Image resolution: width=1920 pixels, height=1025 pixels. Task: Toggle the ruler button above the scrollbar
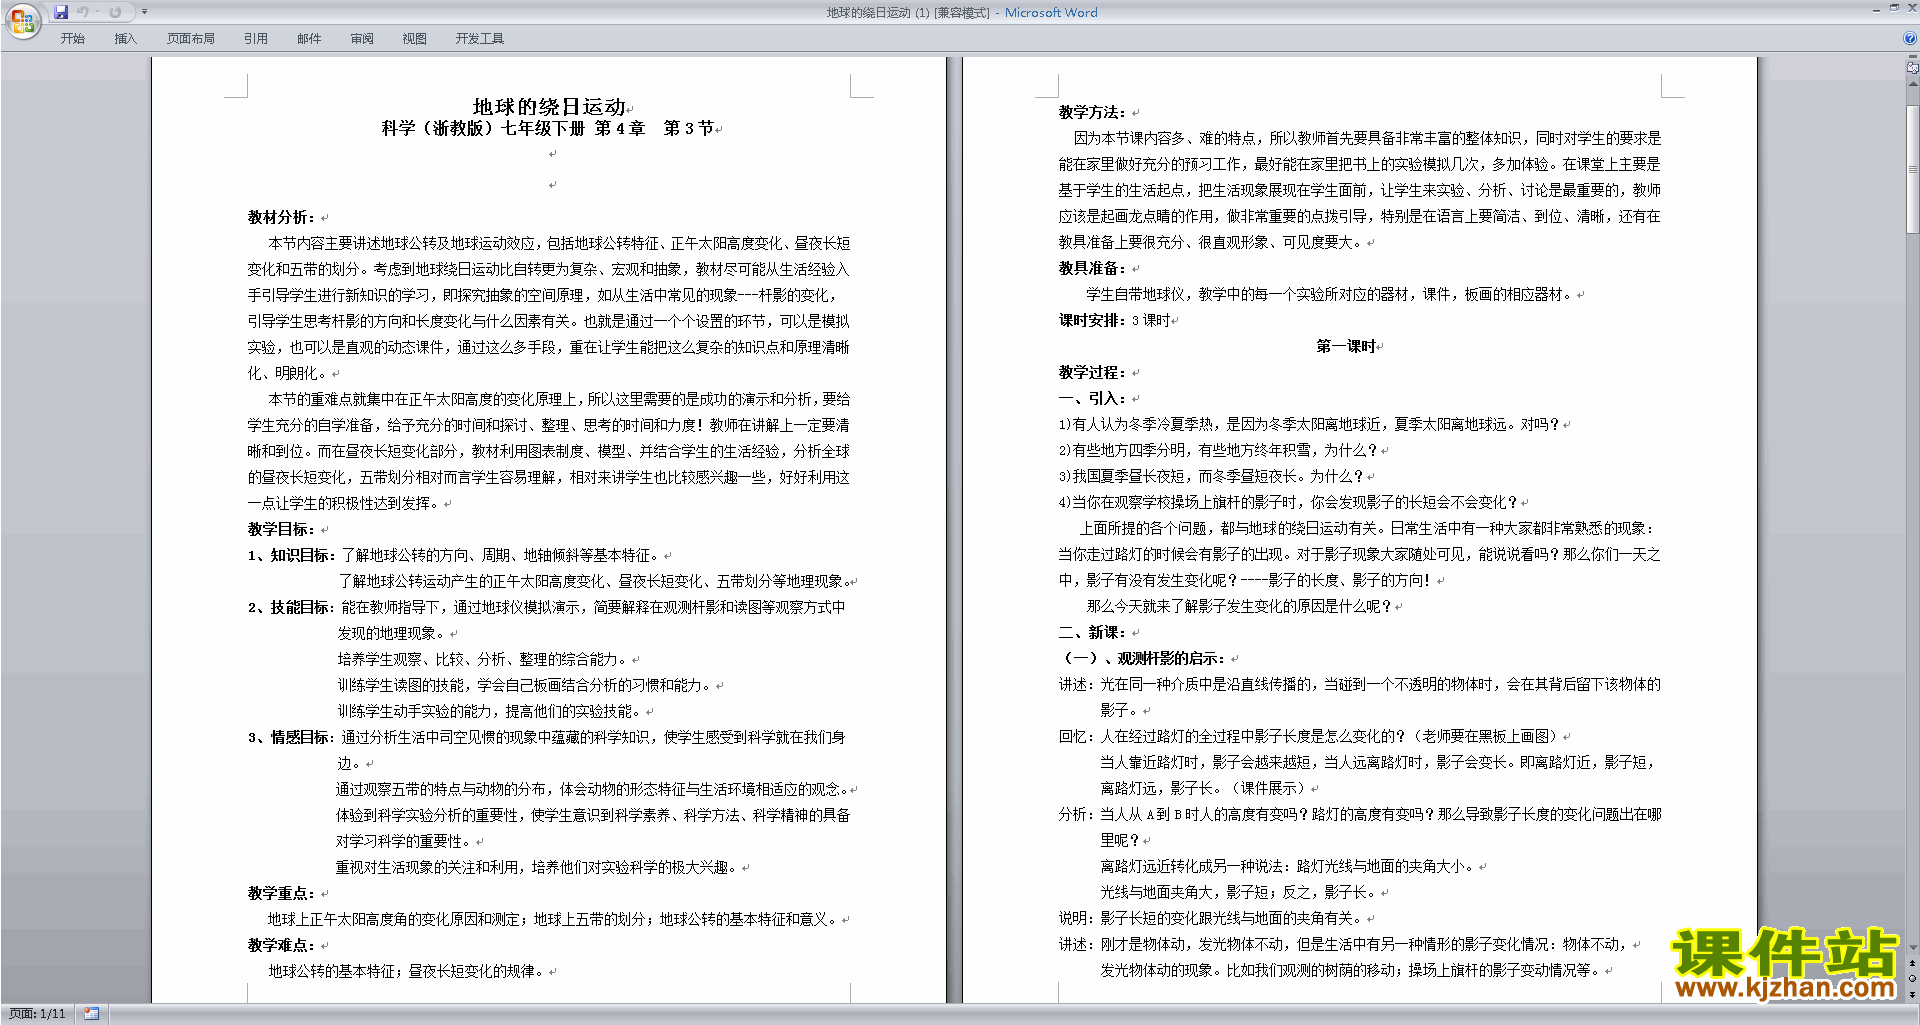tap(1912, 69)
